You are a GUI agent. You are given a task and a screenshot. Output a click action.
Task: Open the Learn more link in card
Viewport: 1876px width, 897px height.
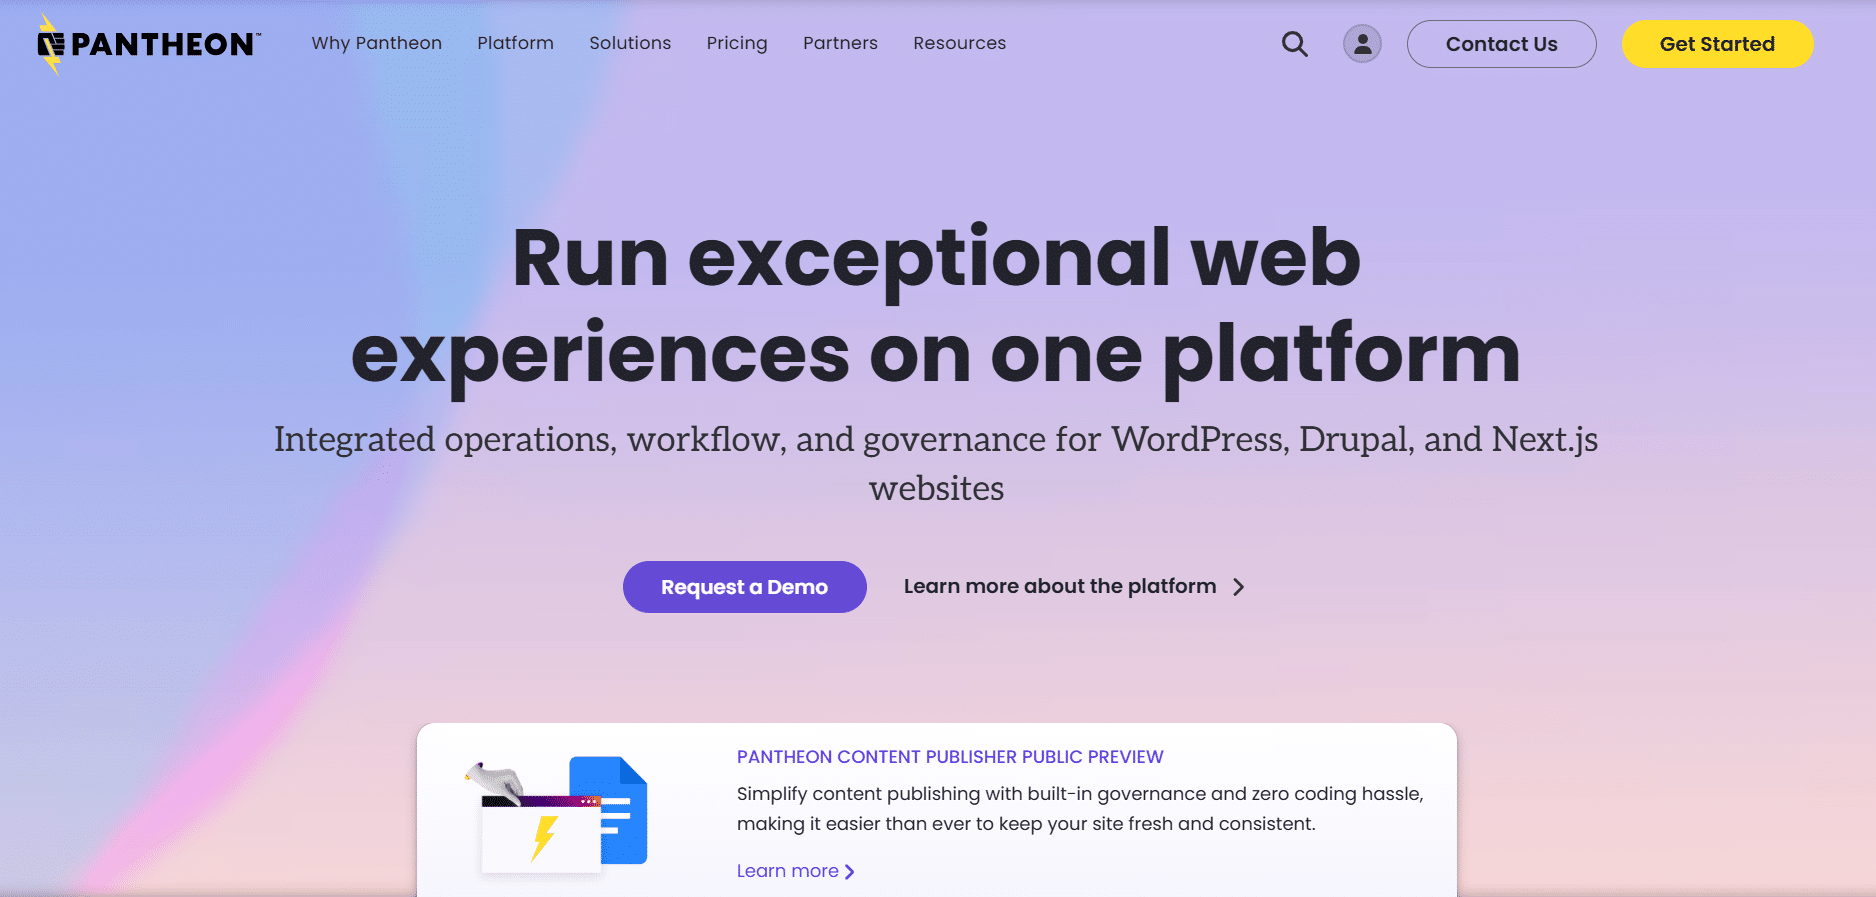(787, 871)
